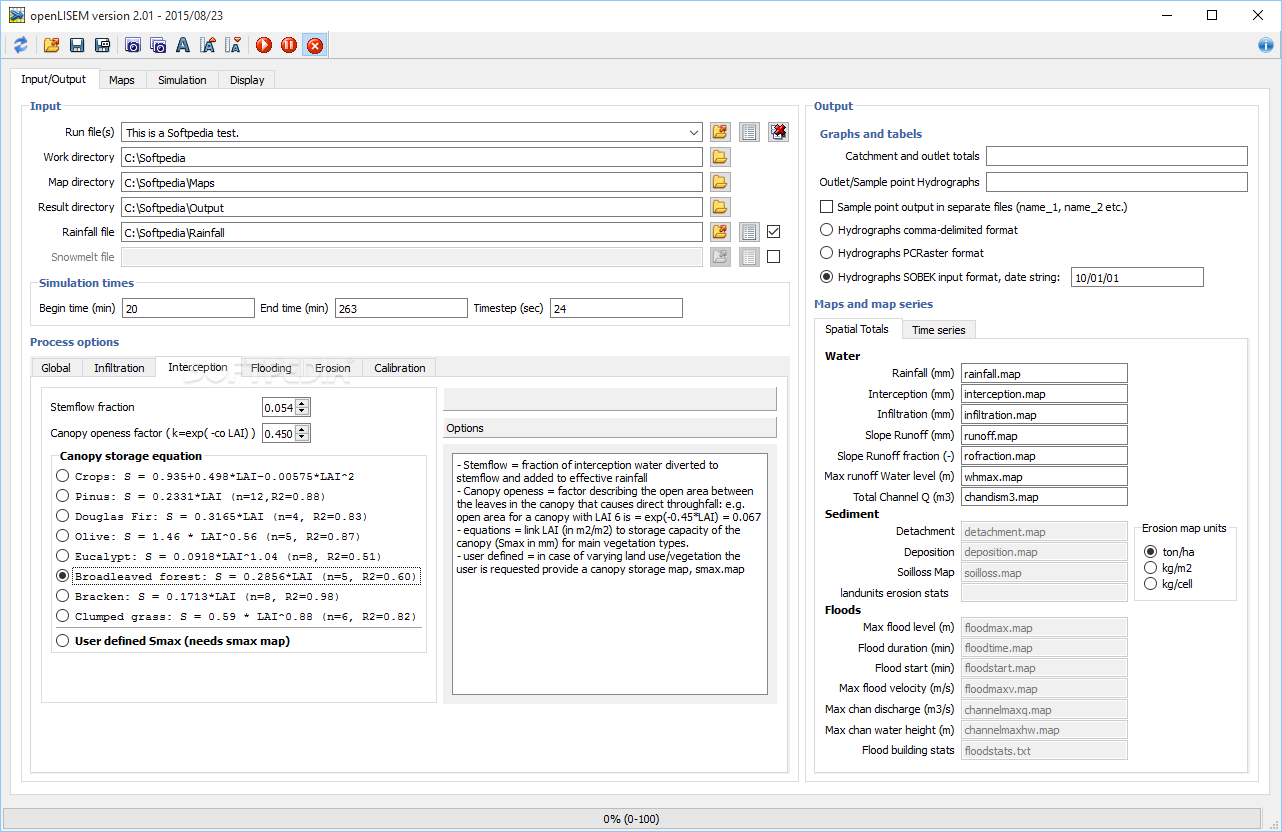Browse for Rainfall file
1282x832 pixels.
[x=720, y=232]
